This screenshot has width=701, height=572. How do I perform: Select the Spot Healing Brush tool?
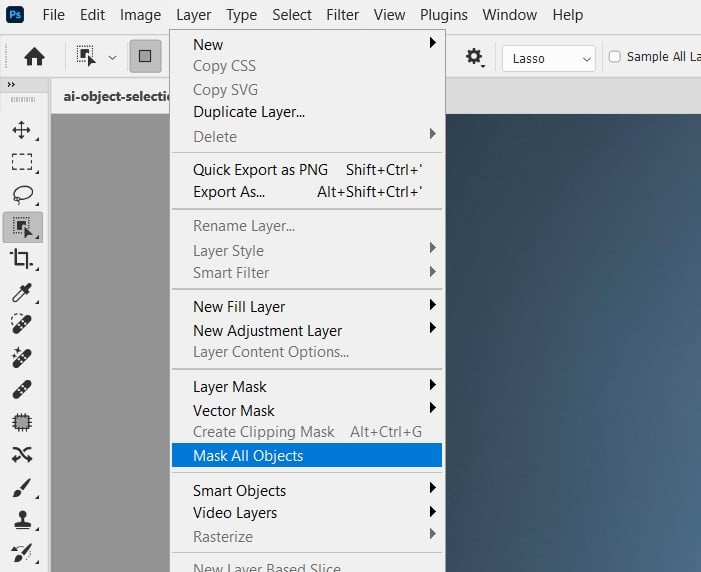[x=21, y=324]
